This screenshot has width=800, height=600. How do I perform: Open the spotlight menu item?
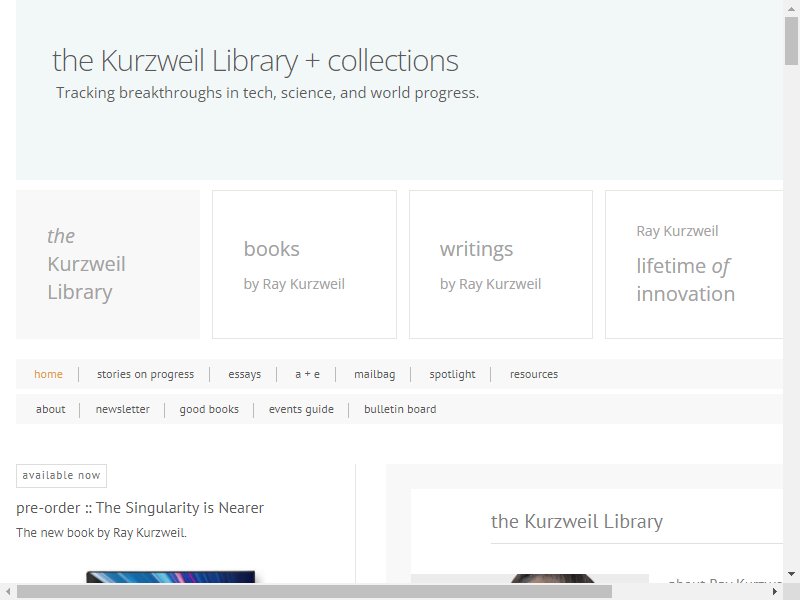pos(452,374)
